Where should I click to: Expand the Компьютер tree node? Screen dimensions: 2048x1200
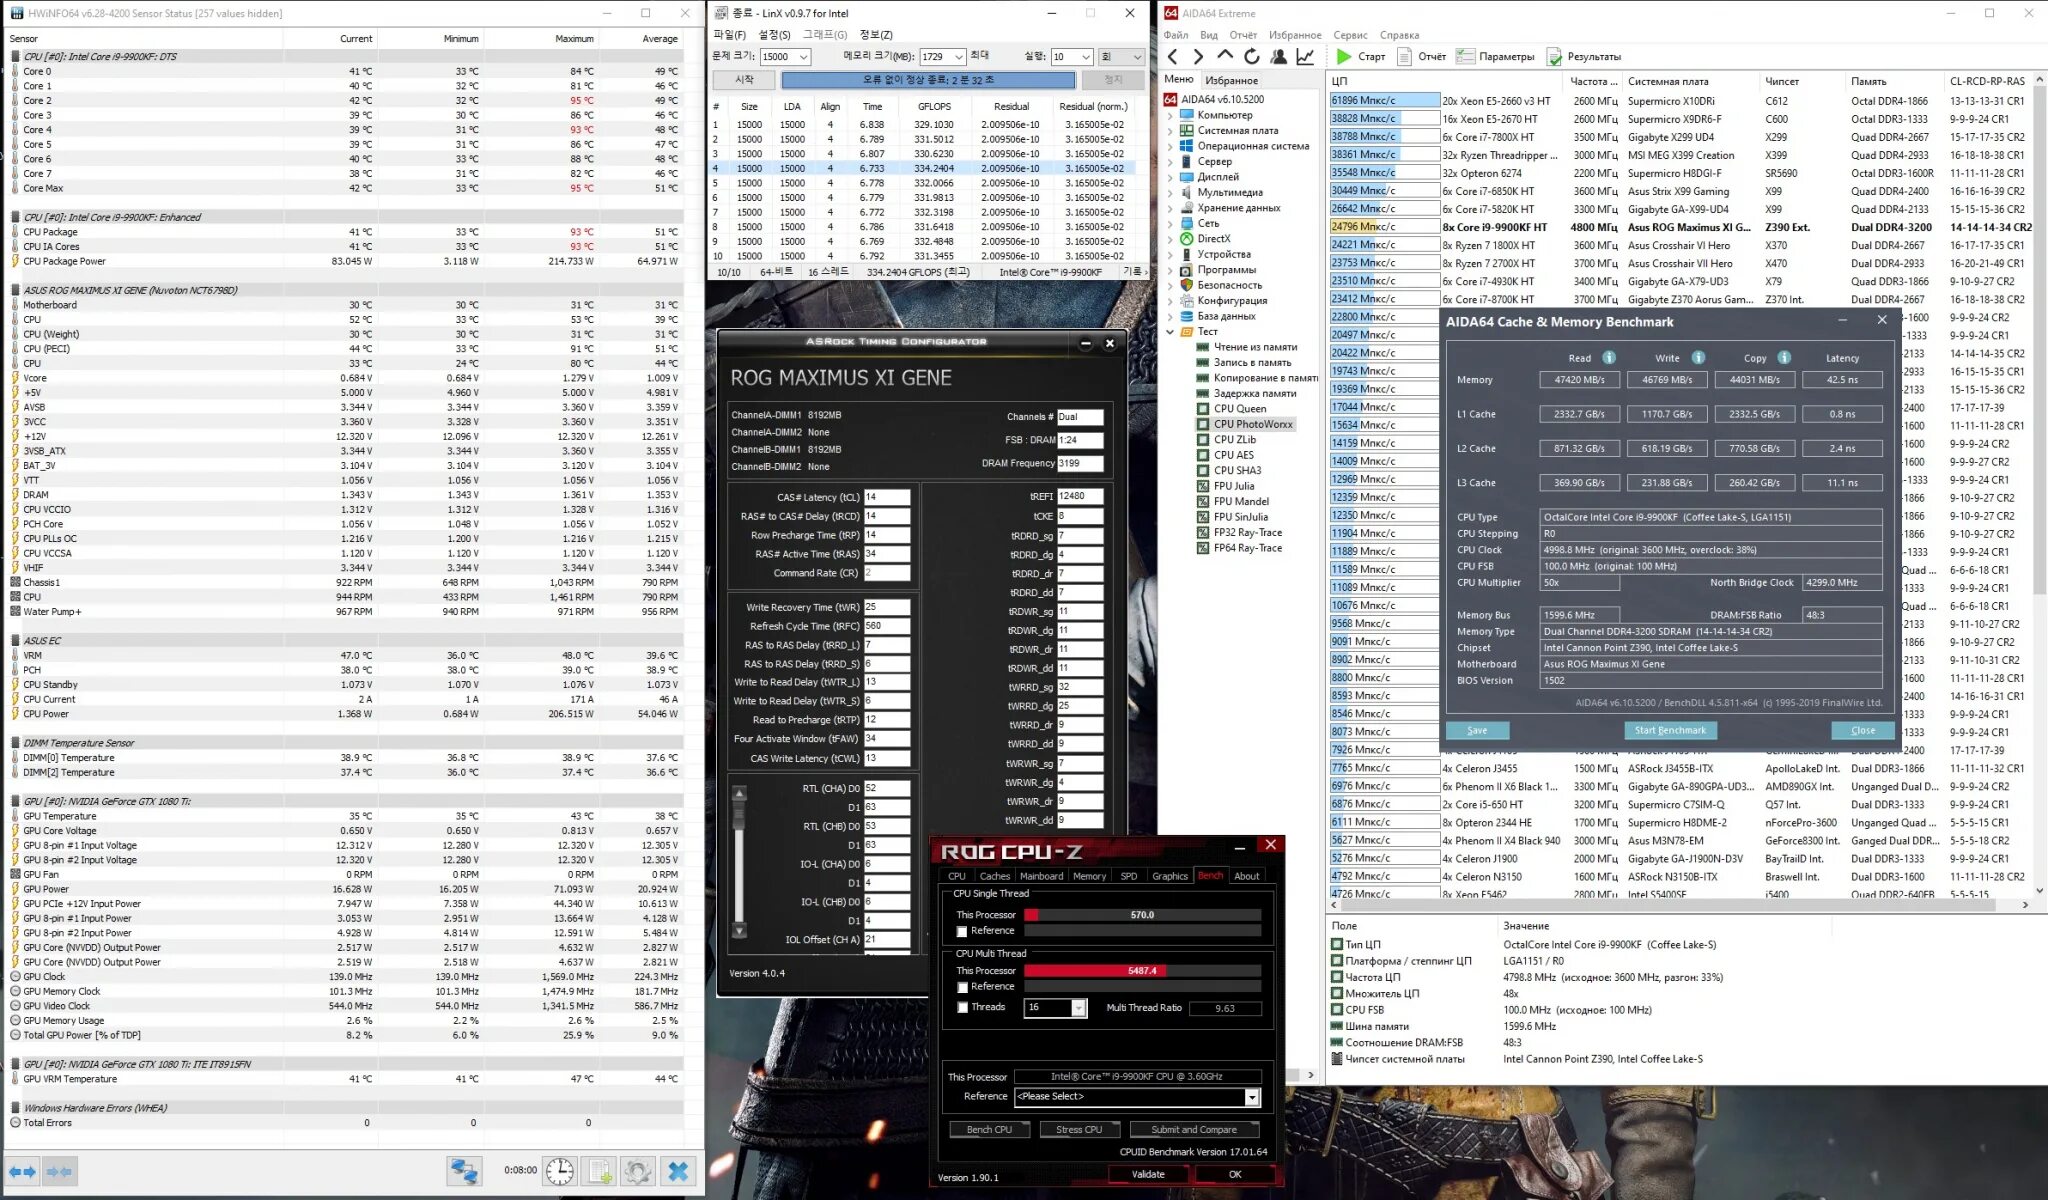1171,115
